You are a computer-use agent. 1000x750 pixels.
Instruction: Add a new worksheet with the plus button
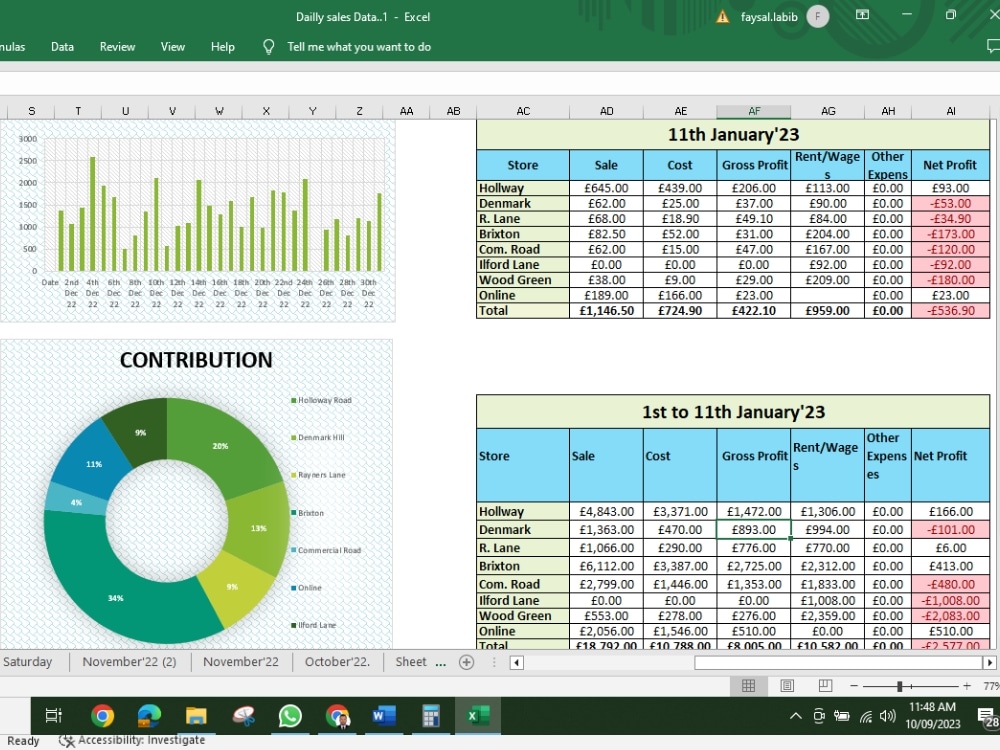pyautogui.click(x=466, y=661)
